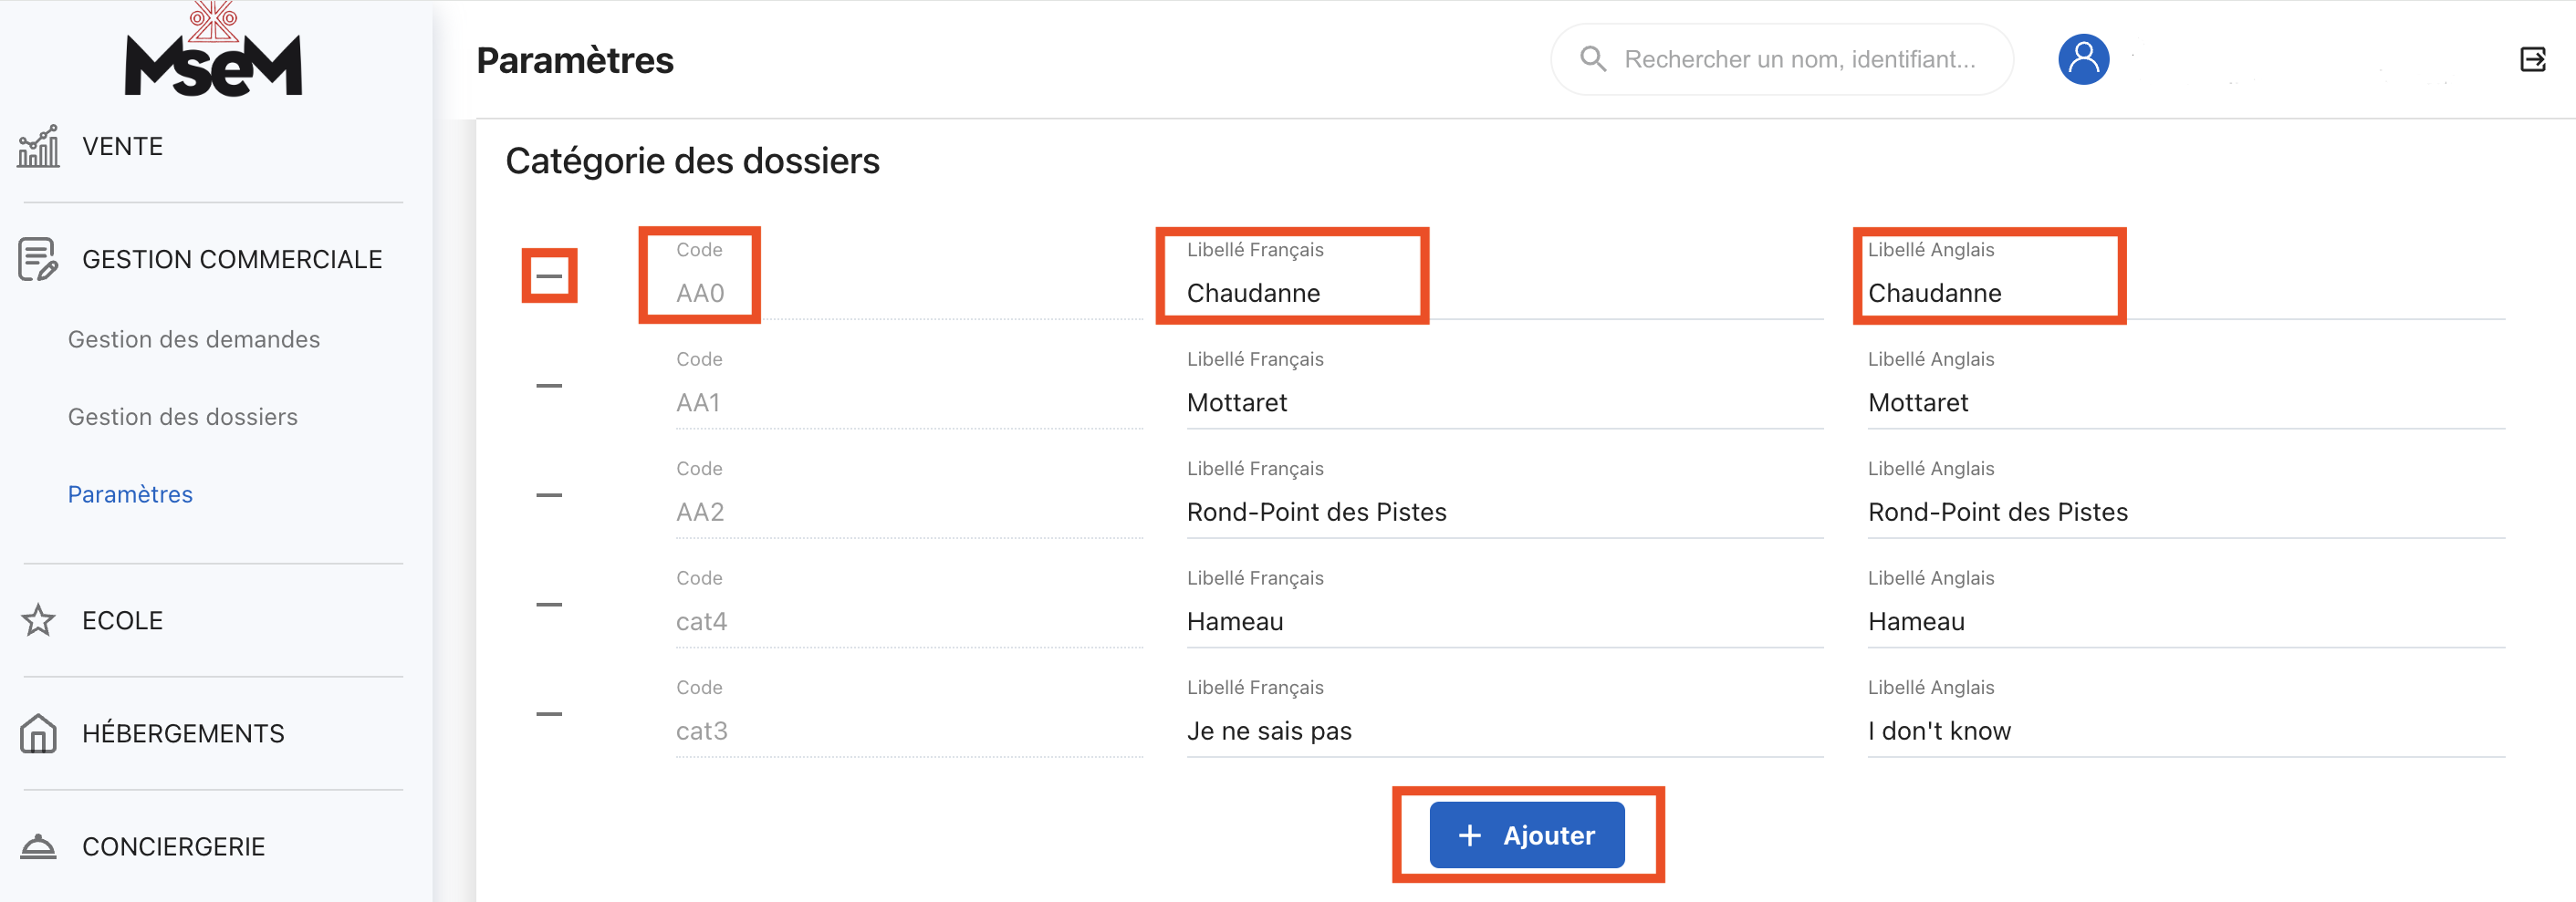Screen dimensions: 2576x902
Task: Click the logout icon in header
Action: tap(2532, 60)
